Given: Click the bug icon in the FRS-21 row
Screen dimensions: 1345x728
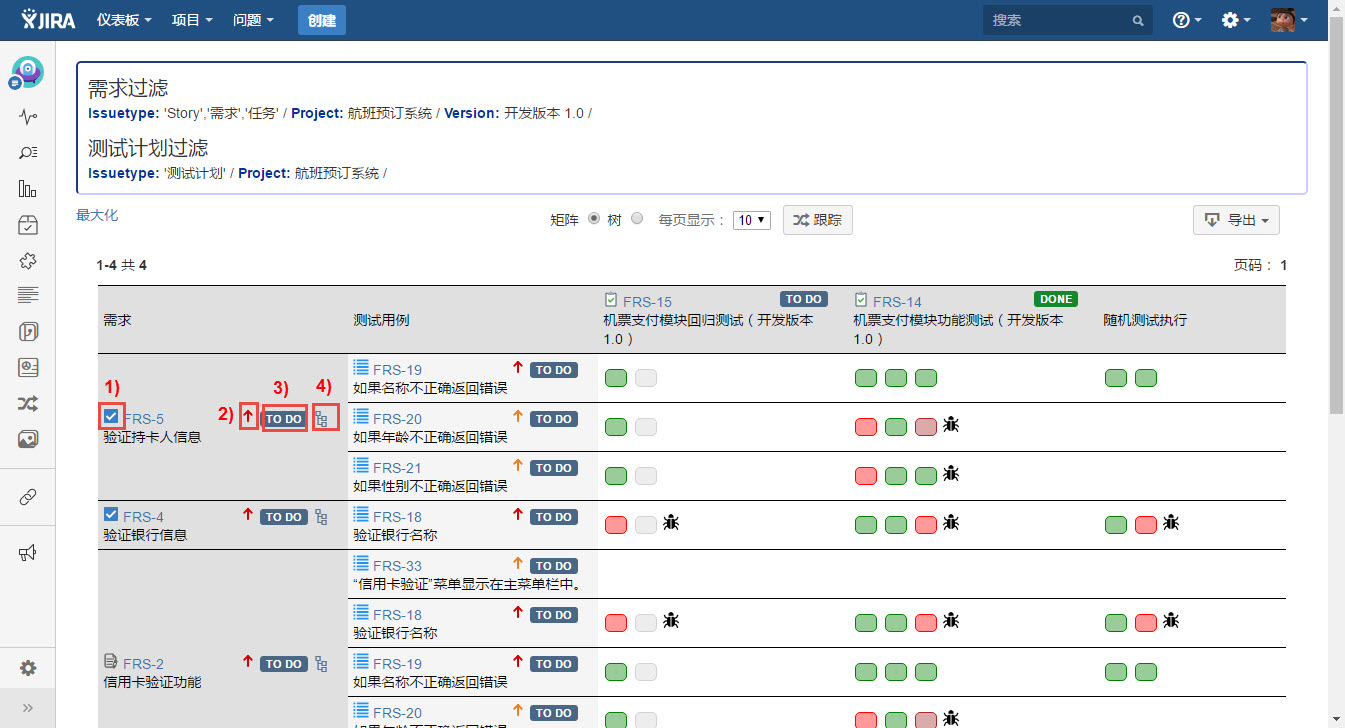Looking at the screenshot, I should click(951, 474).
